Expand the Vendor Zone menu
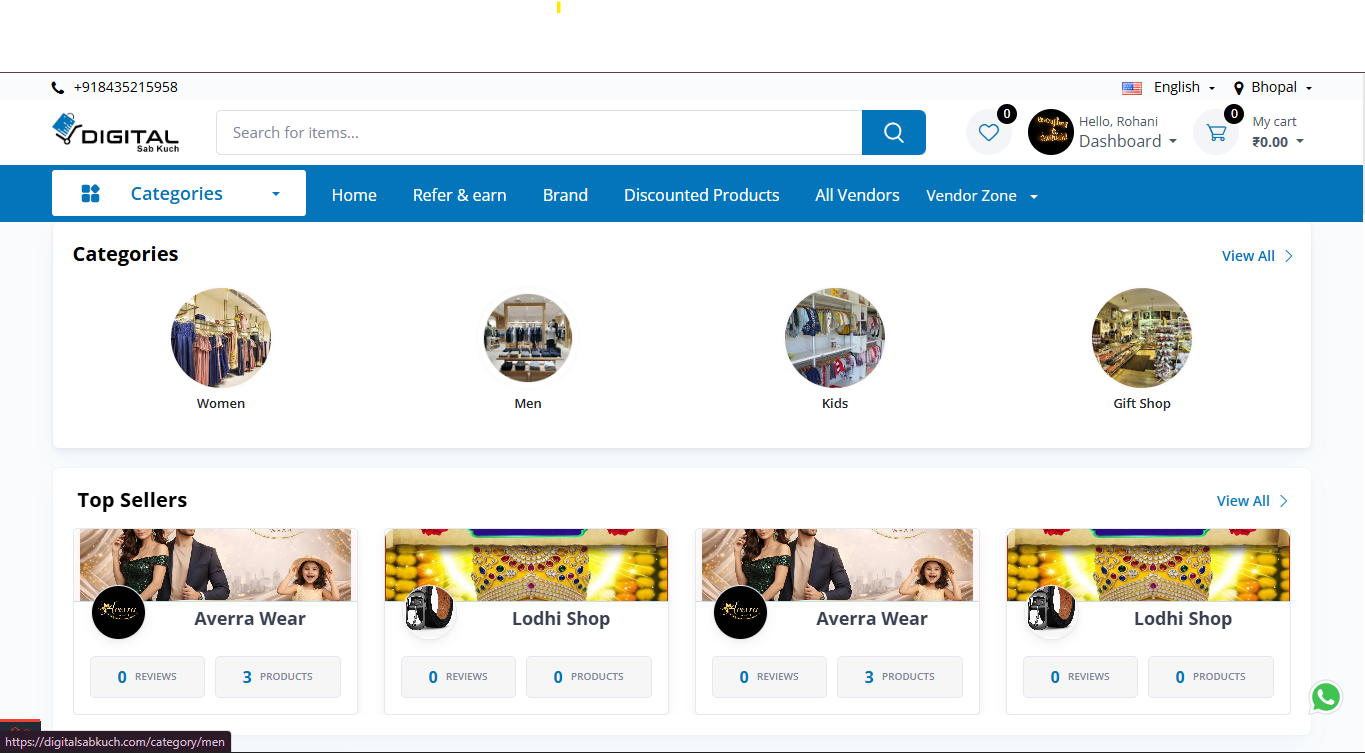 (x=981, y=196)
